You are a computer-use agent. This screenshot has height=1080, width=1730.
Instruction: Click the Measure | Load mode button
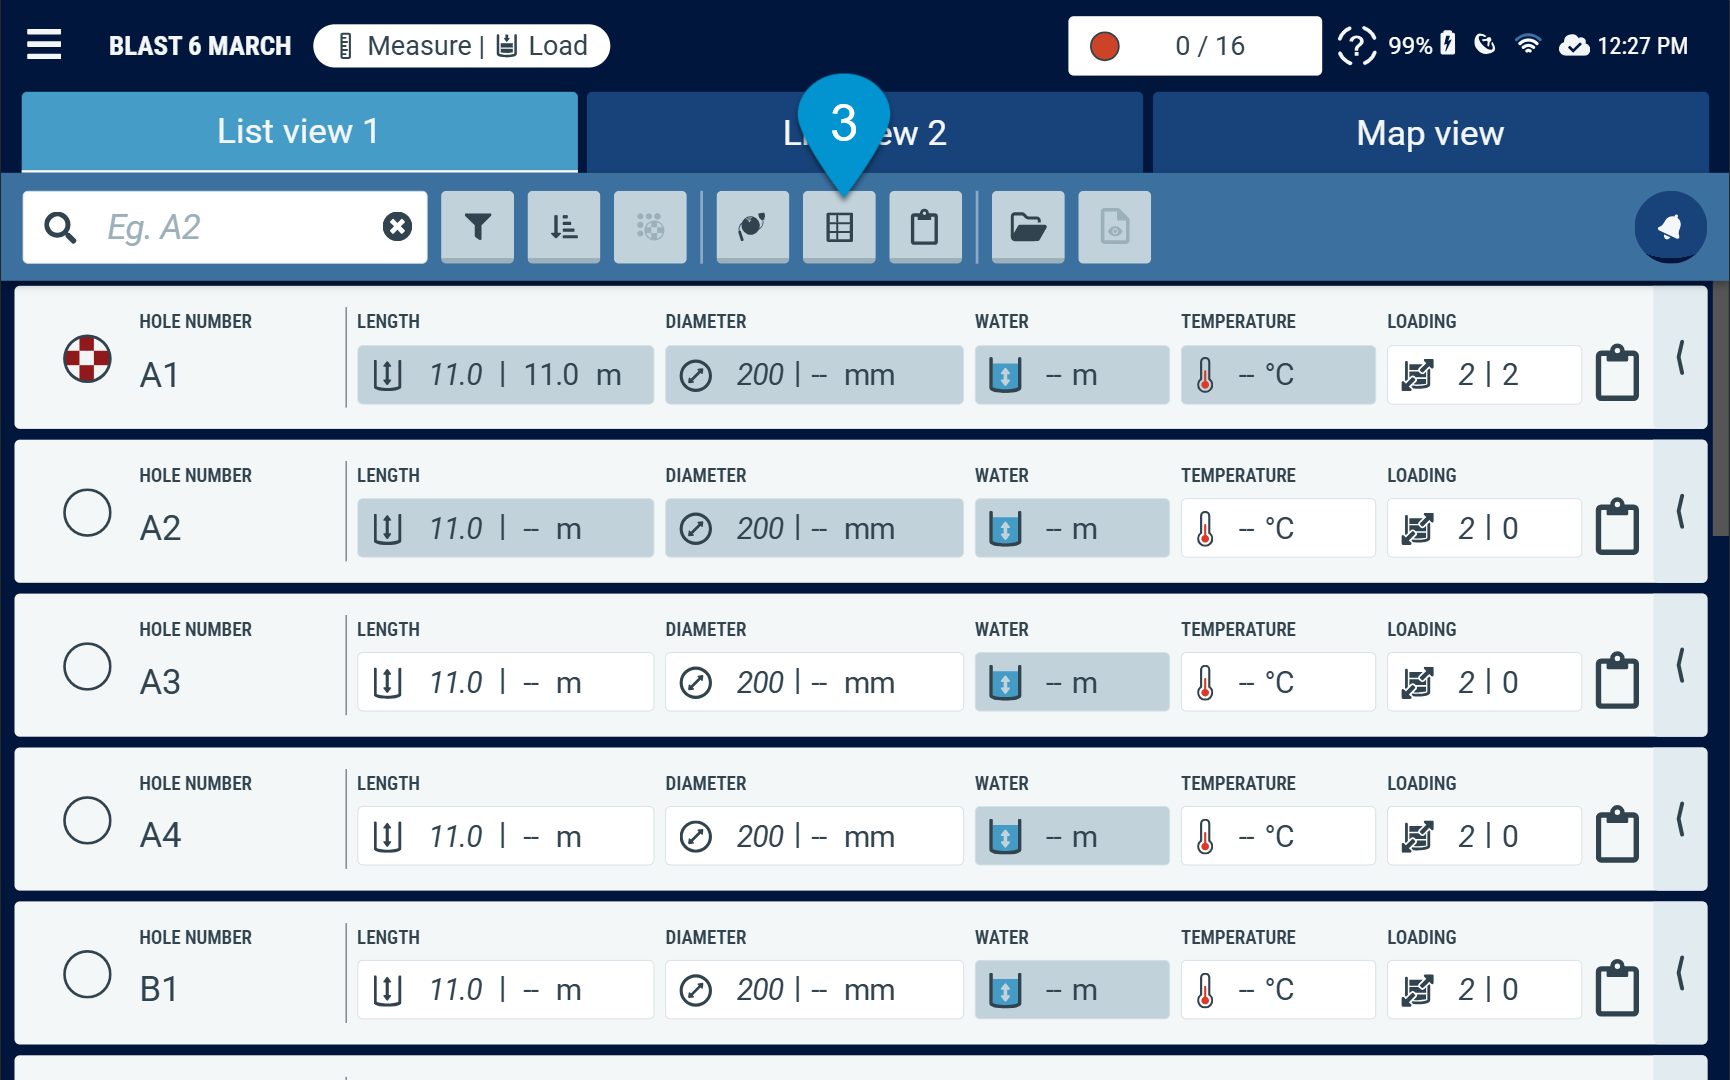[x=462, y=46]
